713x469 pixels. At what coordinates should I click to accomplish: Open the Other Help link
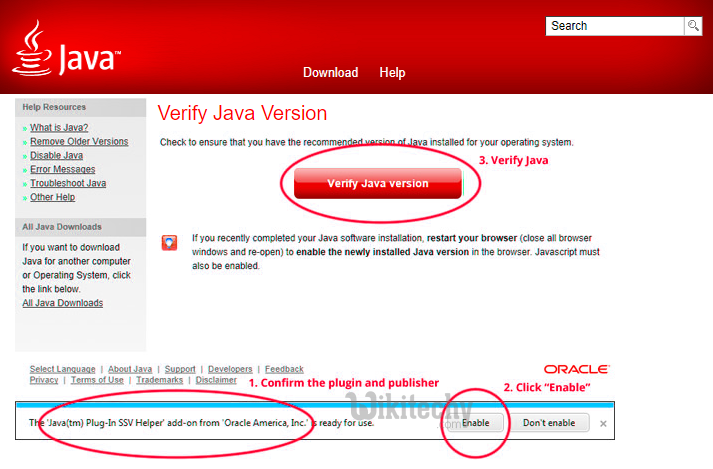[52, 197]
